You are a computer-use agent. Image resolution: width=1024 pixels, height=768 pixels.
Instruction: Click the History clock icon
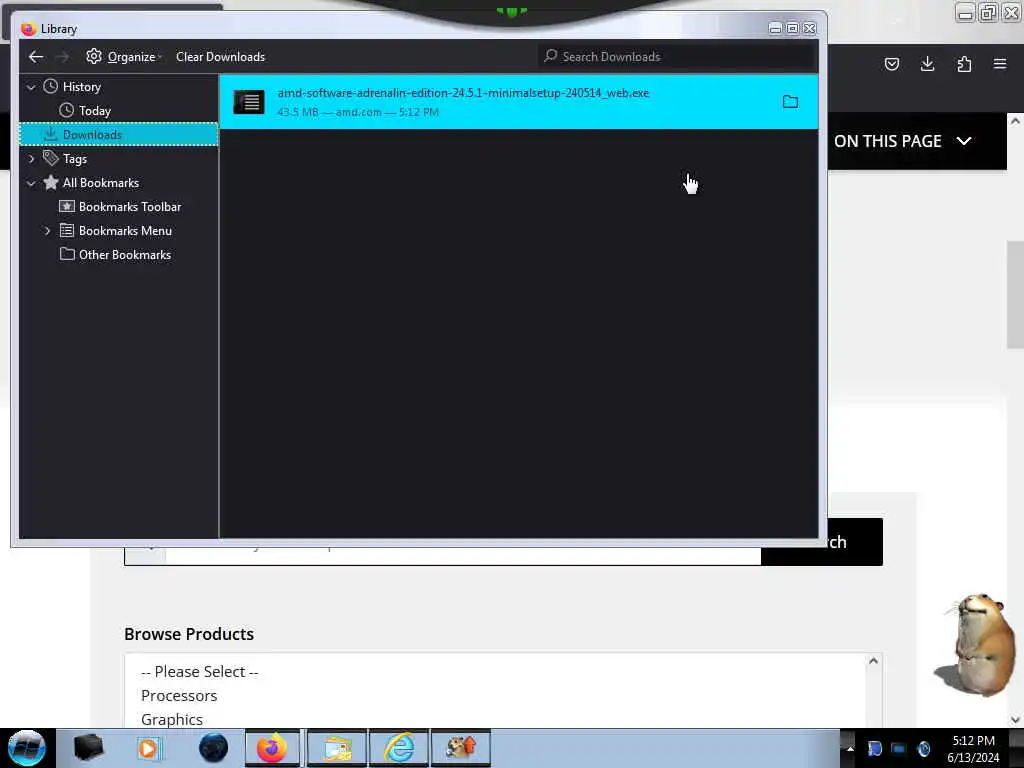50,86
